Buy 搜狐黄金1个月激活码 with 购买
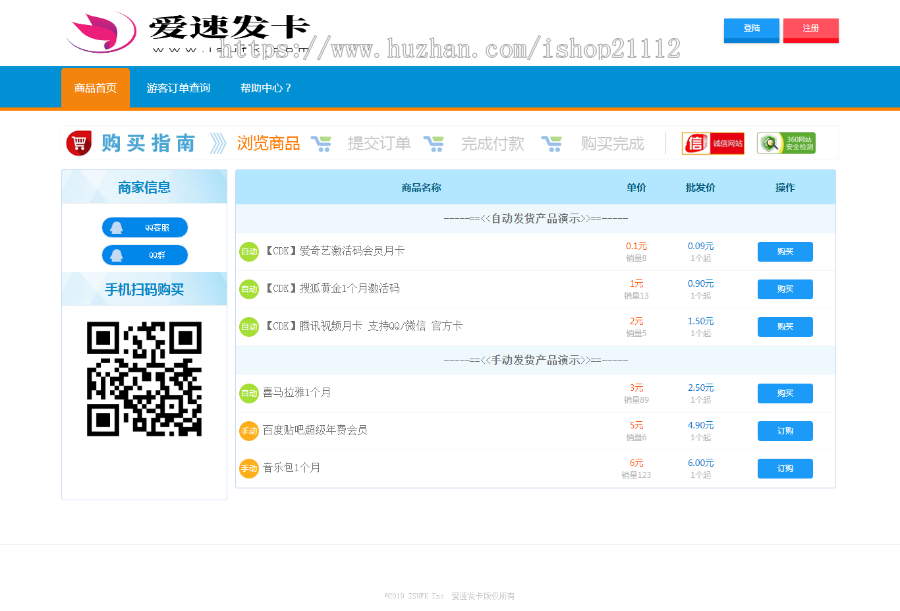 (785, 289)
